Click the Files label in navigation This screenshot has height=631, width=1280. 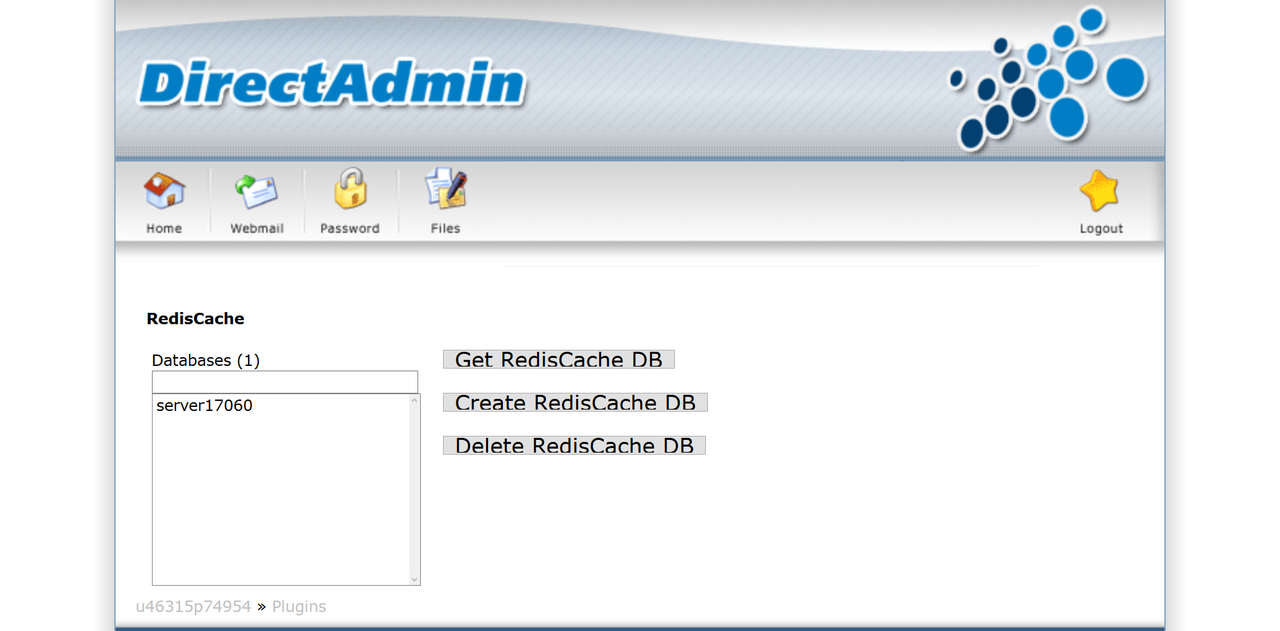pyautogui.click(x=445, y=229)
